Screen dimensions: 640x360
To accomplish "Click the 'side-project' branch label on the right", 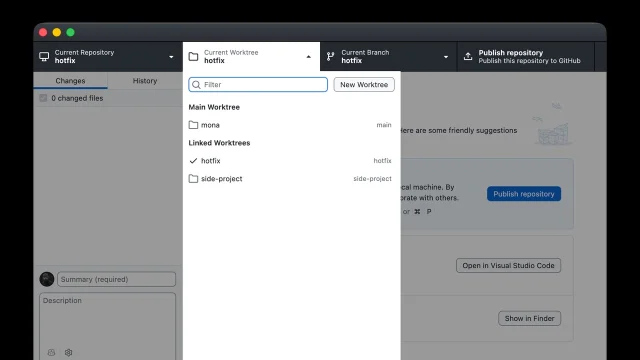I will click(x=372, y=179).
